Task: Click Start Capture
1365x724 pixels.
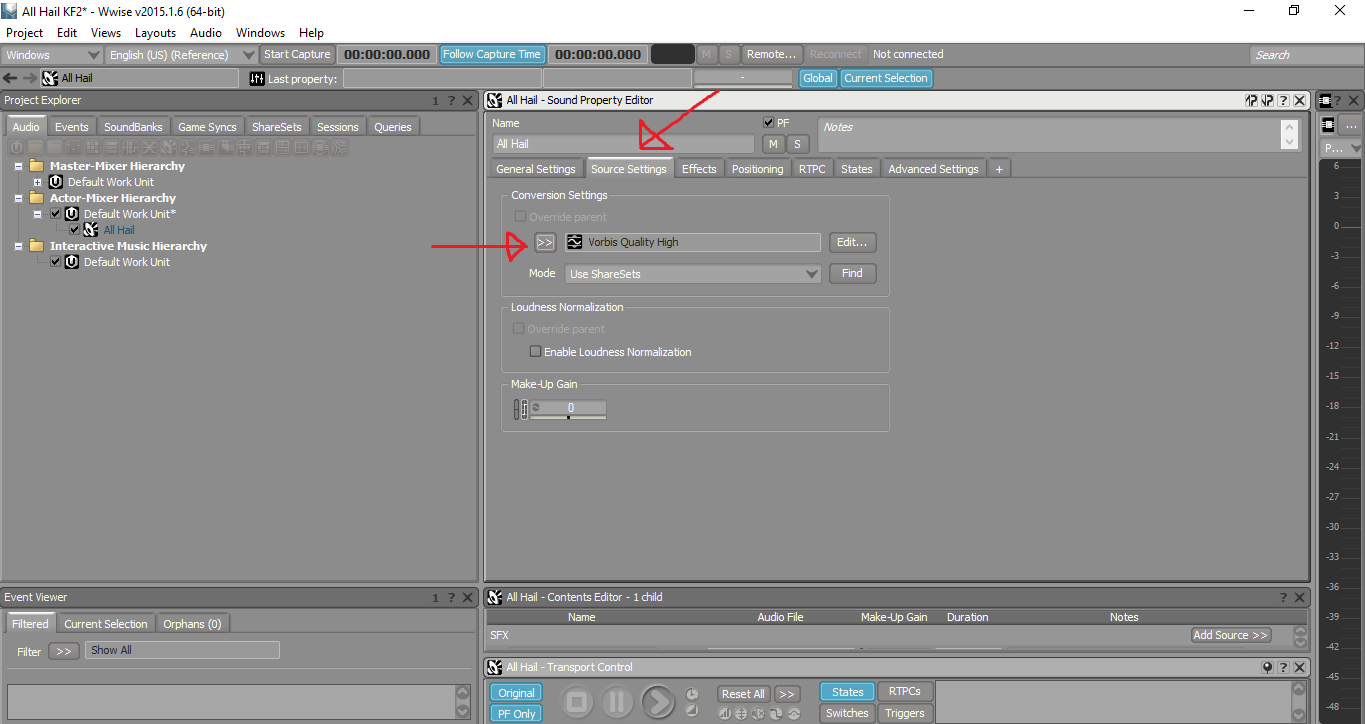Action: tap(297, 55)
